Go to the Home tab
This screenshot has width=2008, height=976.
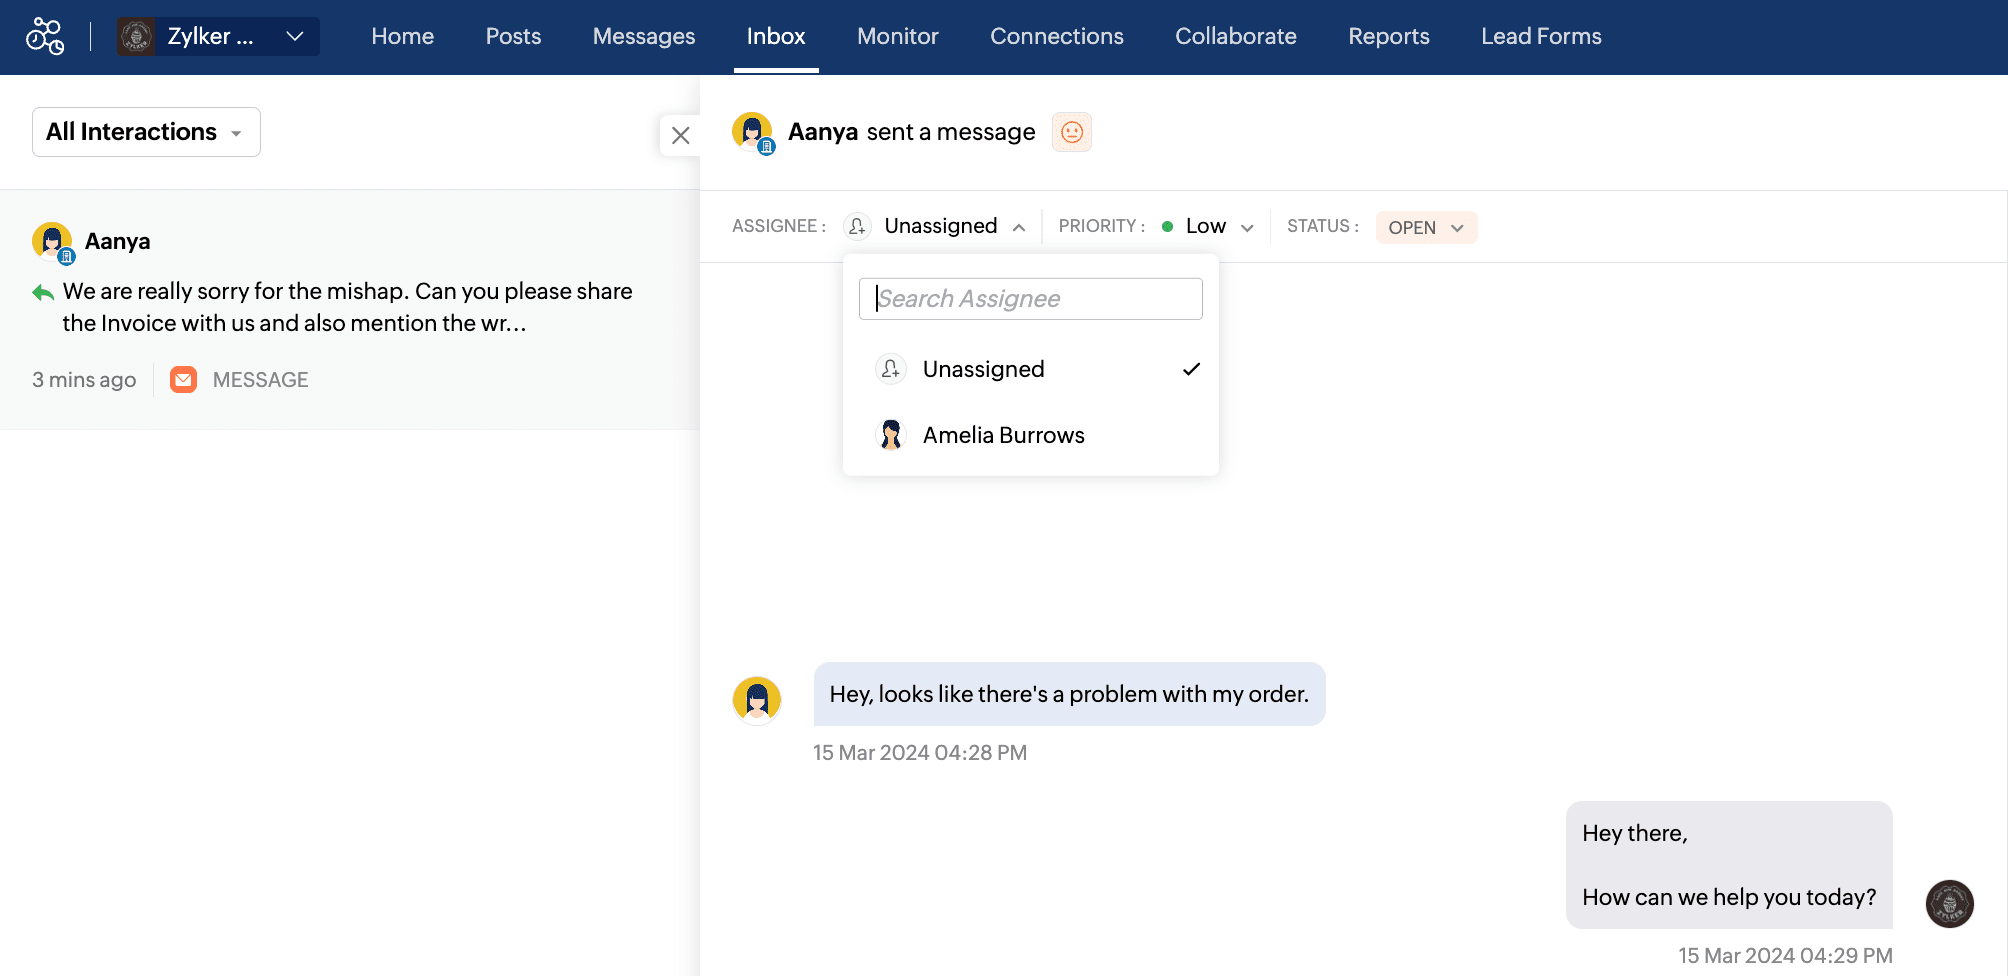coord(403,36)
